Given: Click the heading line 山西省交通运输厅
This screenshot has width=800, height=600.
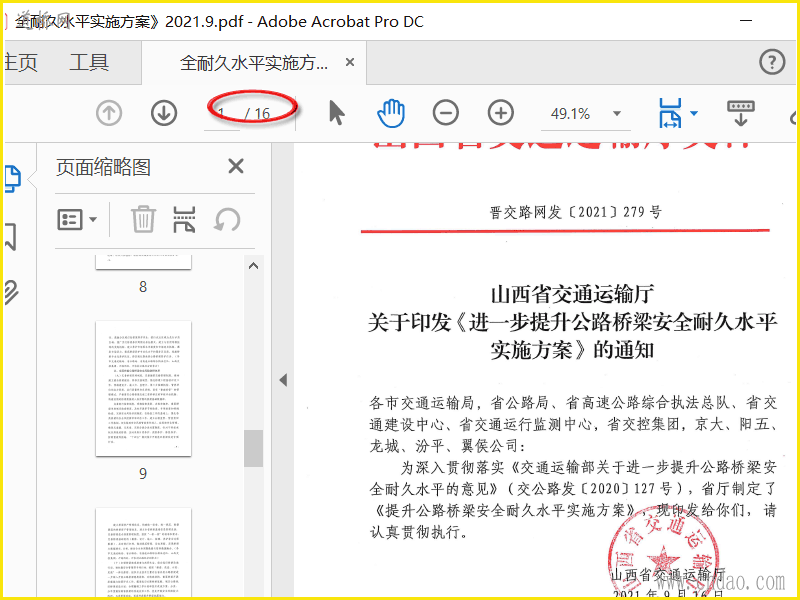Looking at the screenshot, I should (572, 294).
